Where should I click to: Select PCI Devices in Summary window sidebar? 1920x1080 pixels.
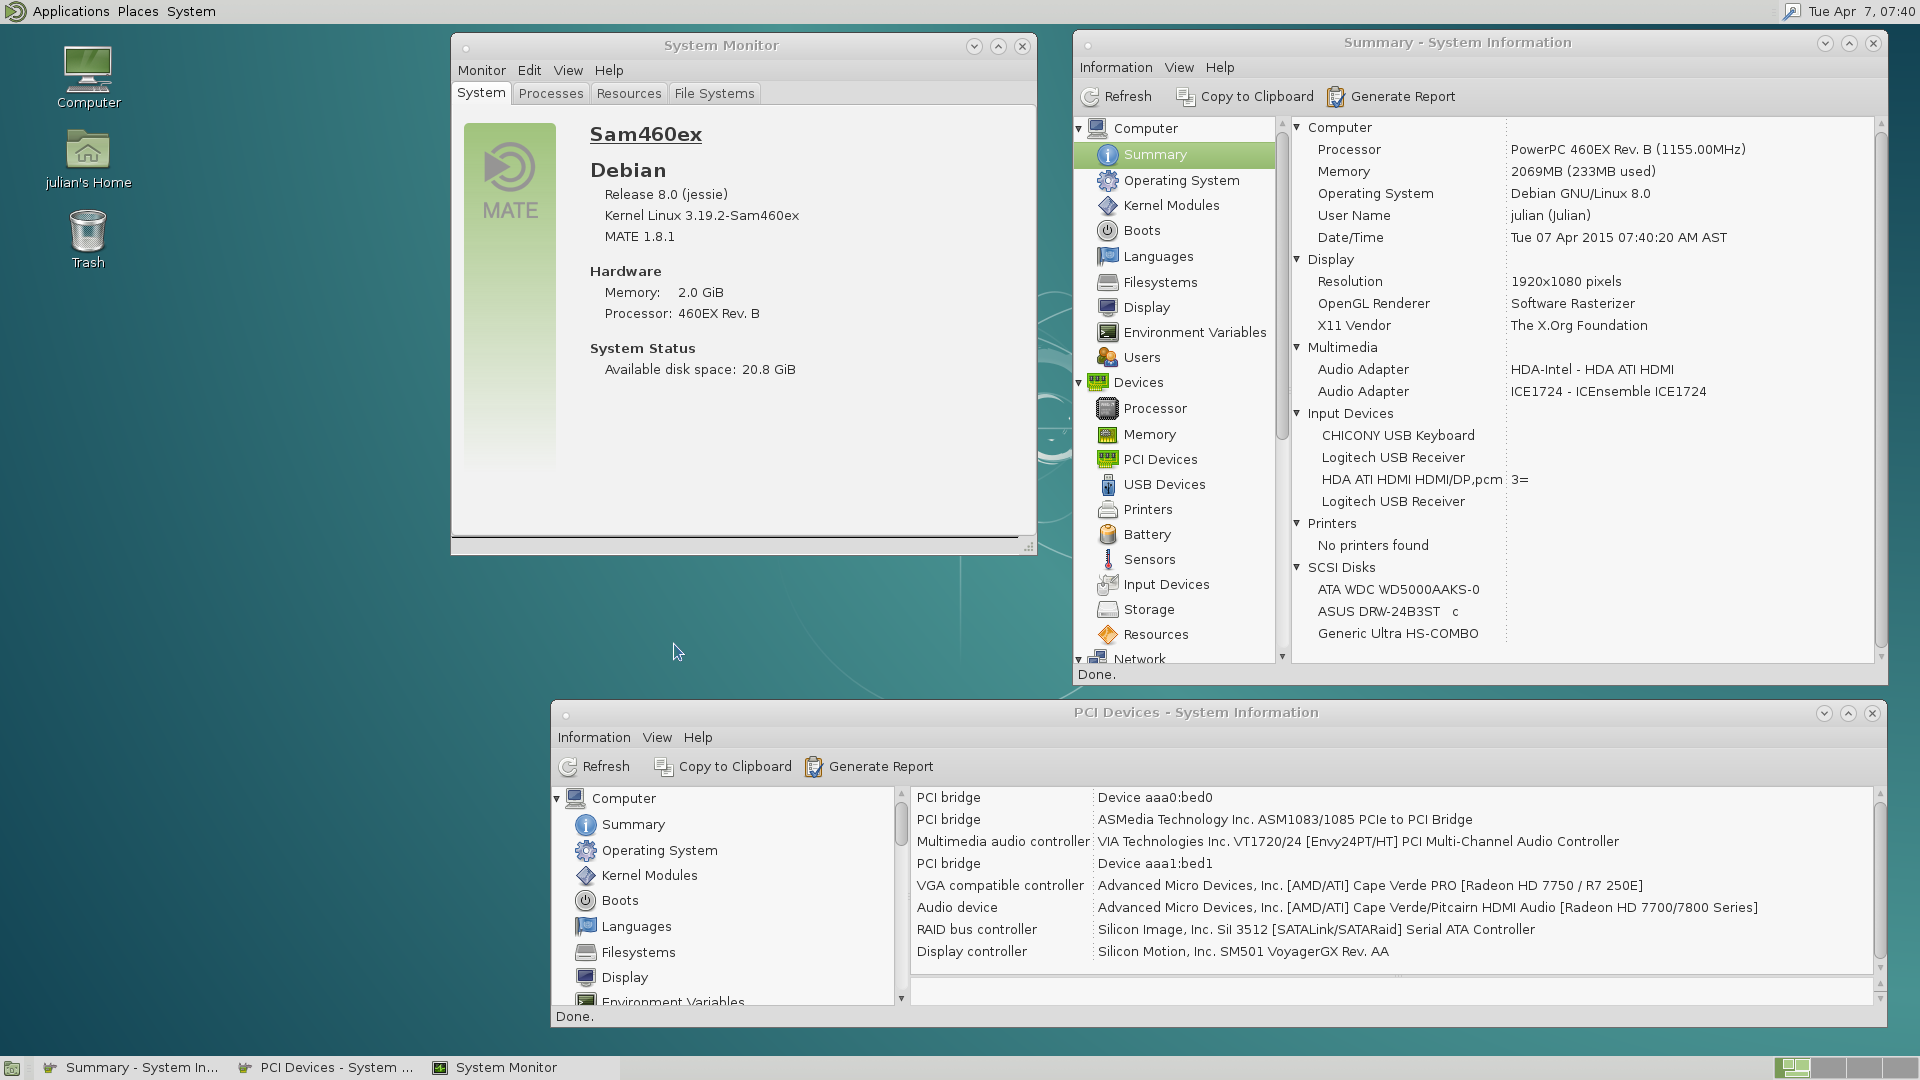pos(1159,459)
